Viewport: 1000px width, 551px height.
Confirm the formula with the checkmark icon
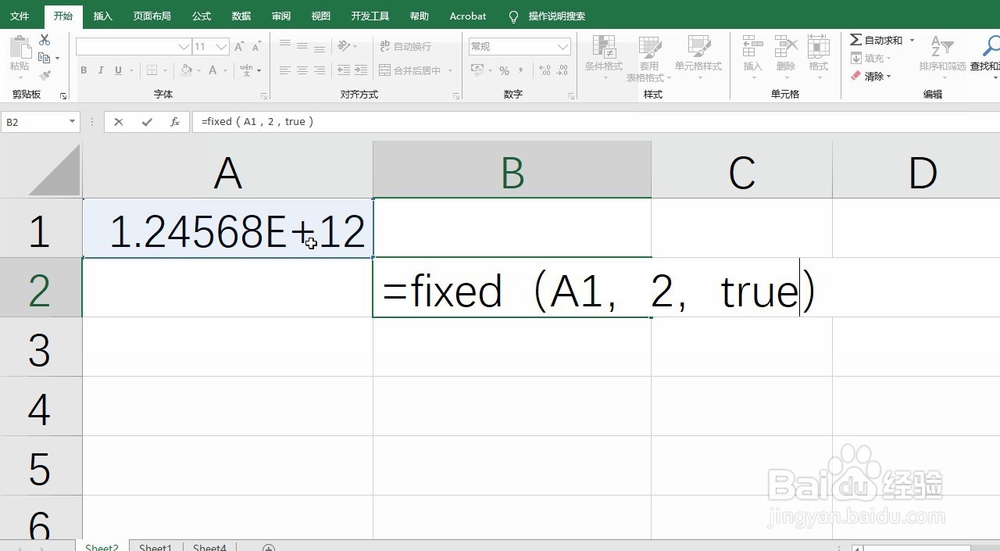[147, 122]
